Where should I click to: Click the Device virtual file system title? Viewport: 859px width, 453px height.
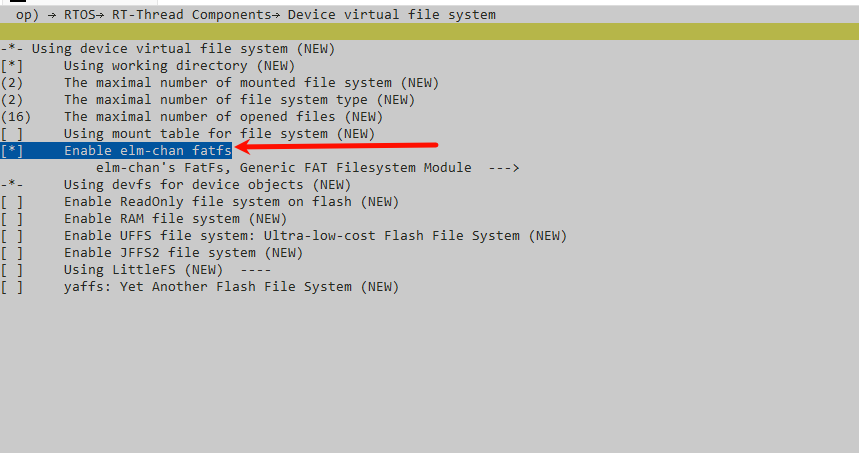point(392,15)
